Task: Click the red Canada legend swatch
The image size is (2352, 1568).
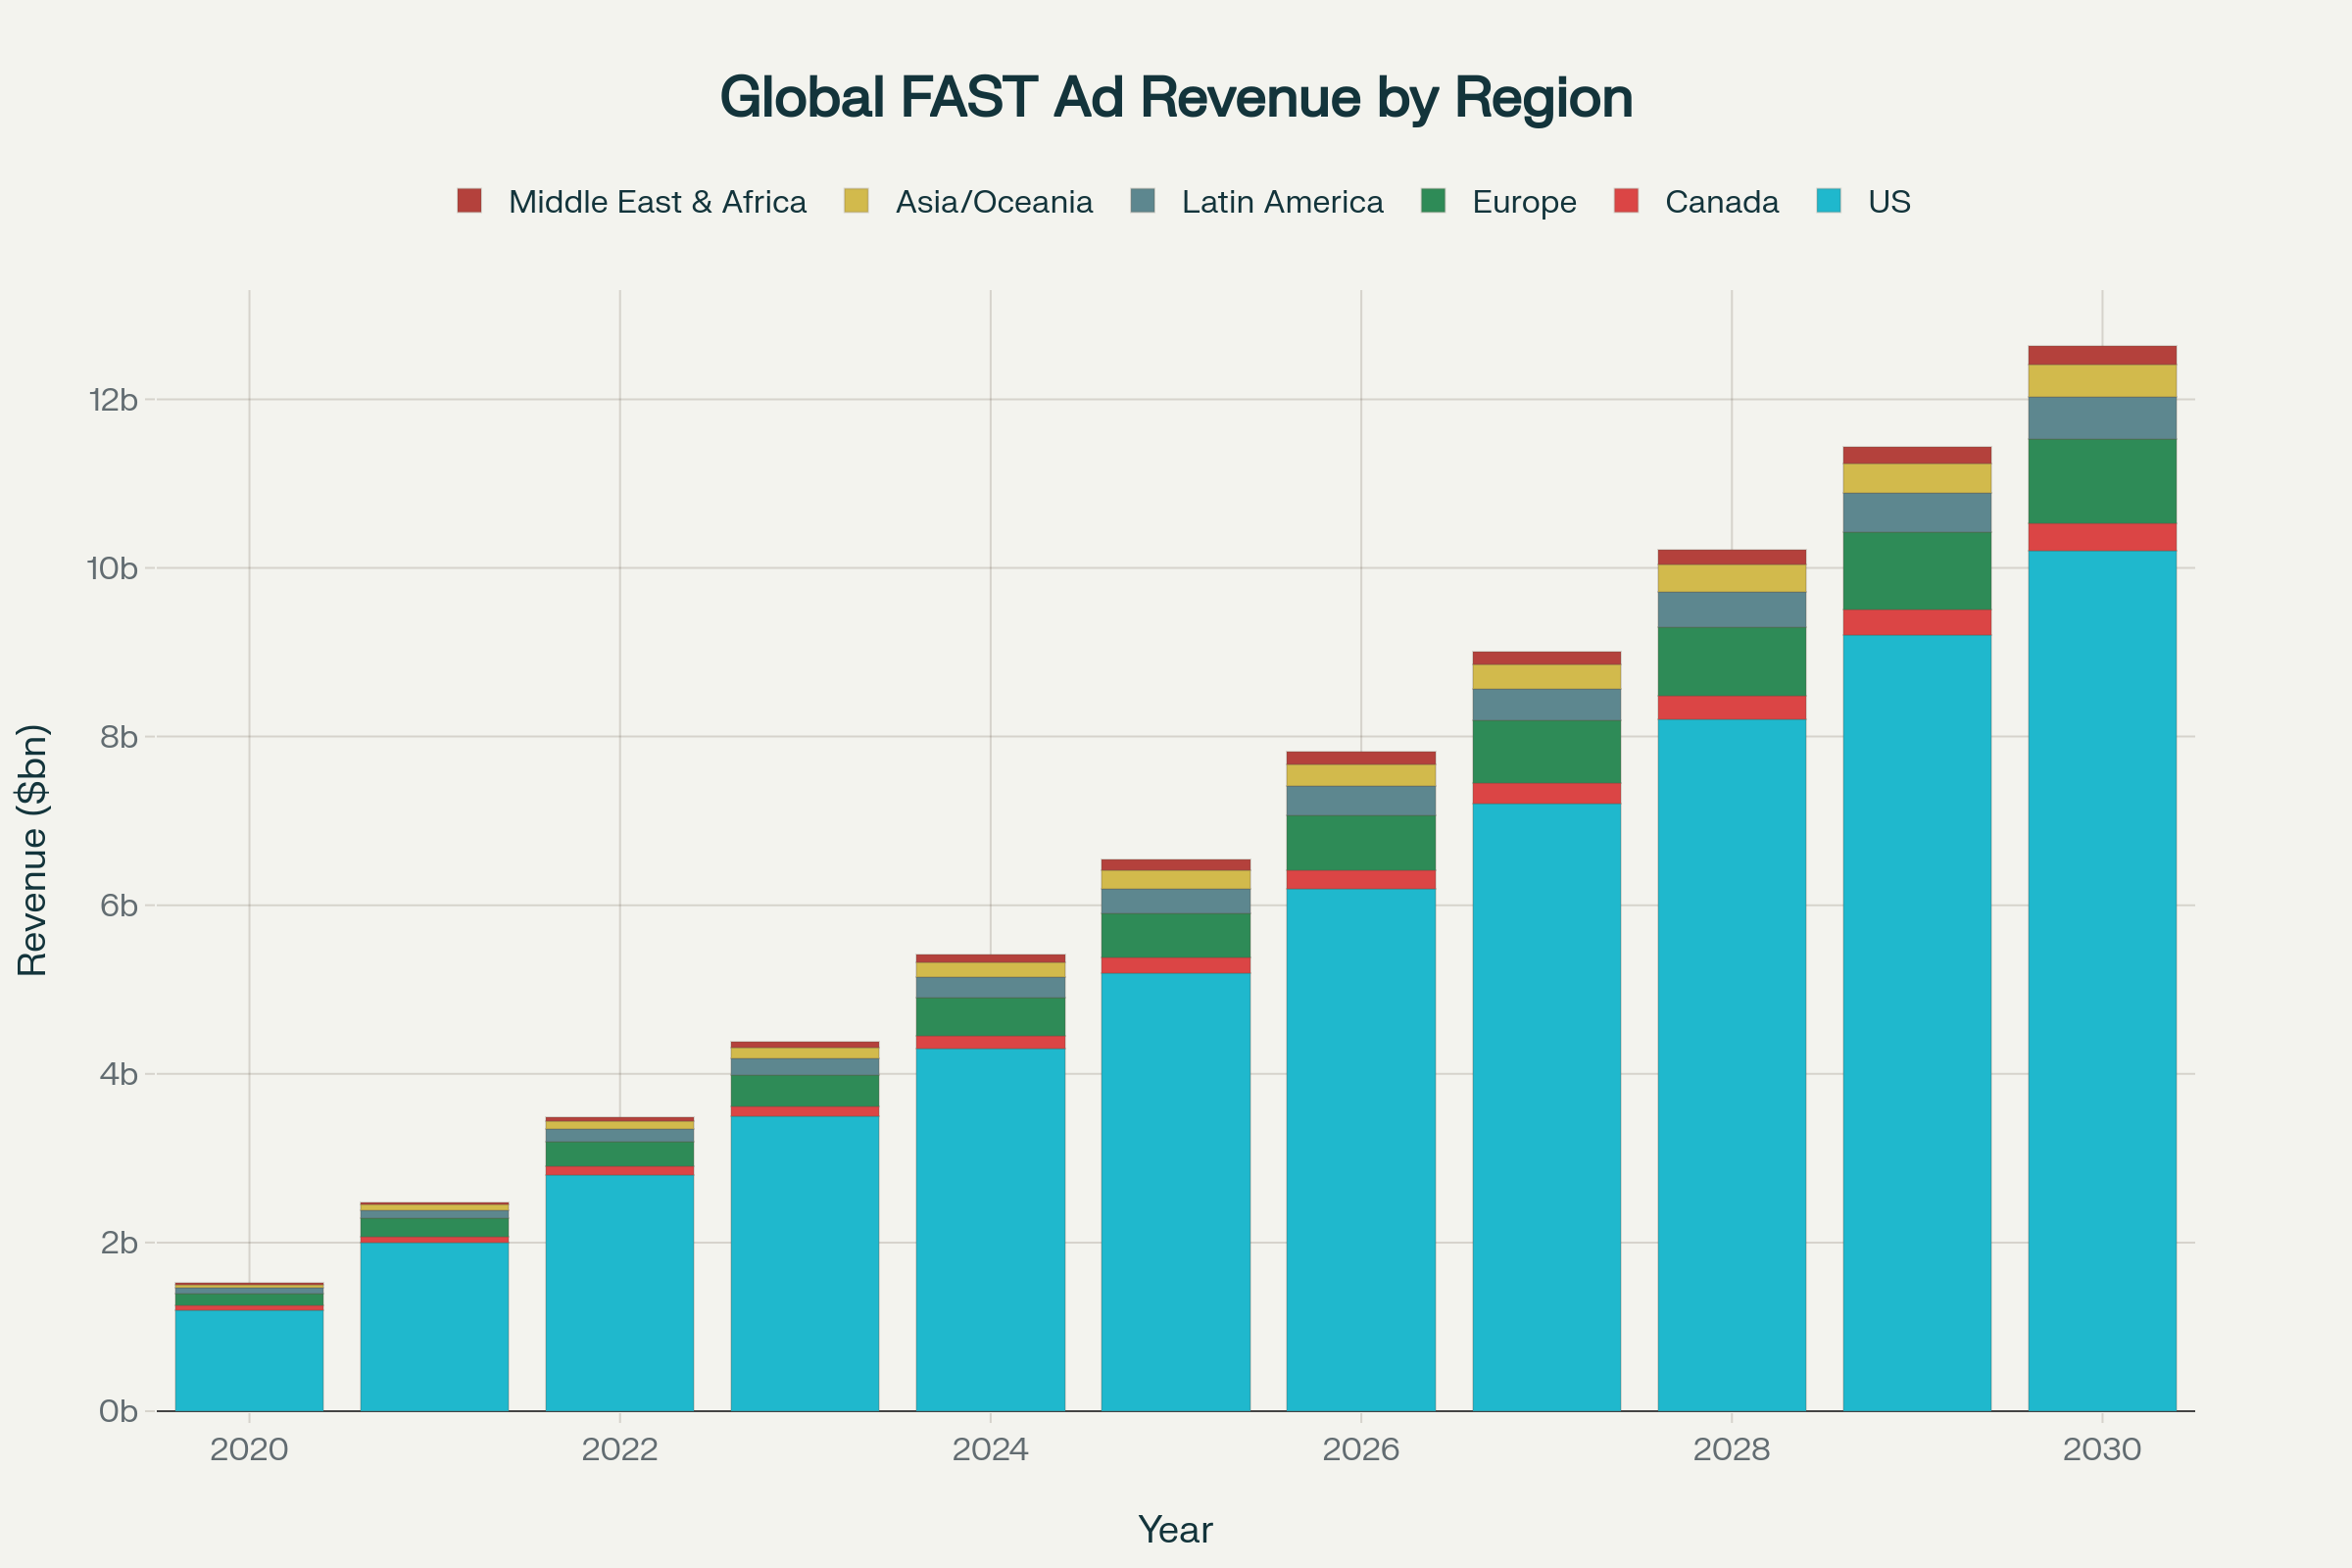Action: [1626, 201]
